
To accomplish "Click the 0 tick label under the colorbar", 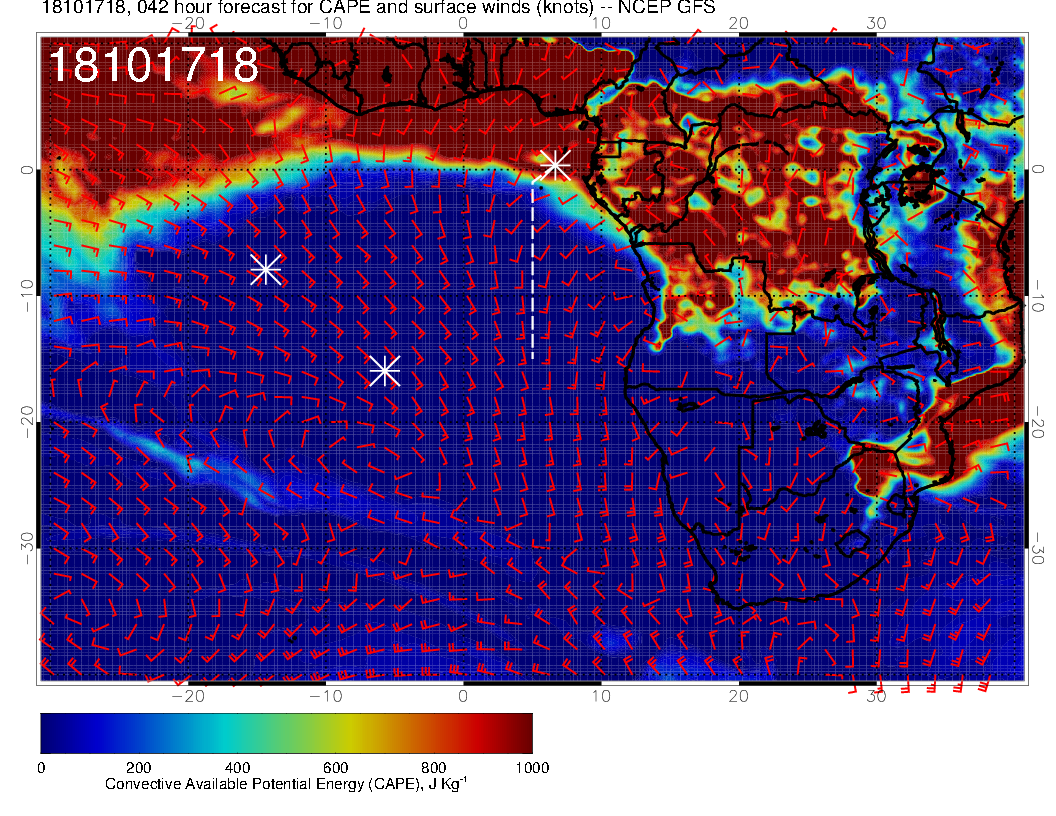I will point(41,768).
